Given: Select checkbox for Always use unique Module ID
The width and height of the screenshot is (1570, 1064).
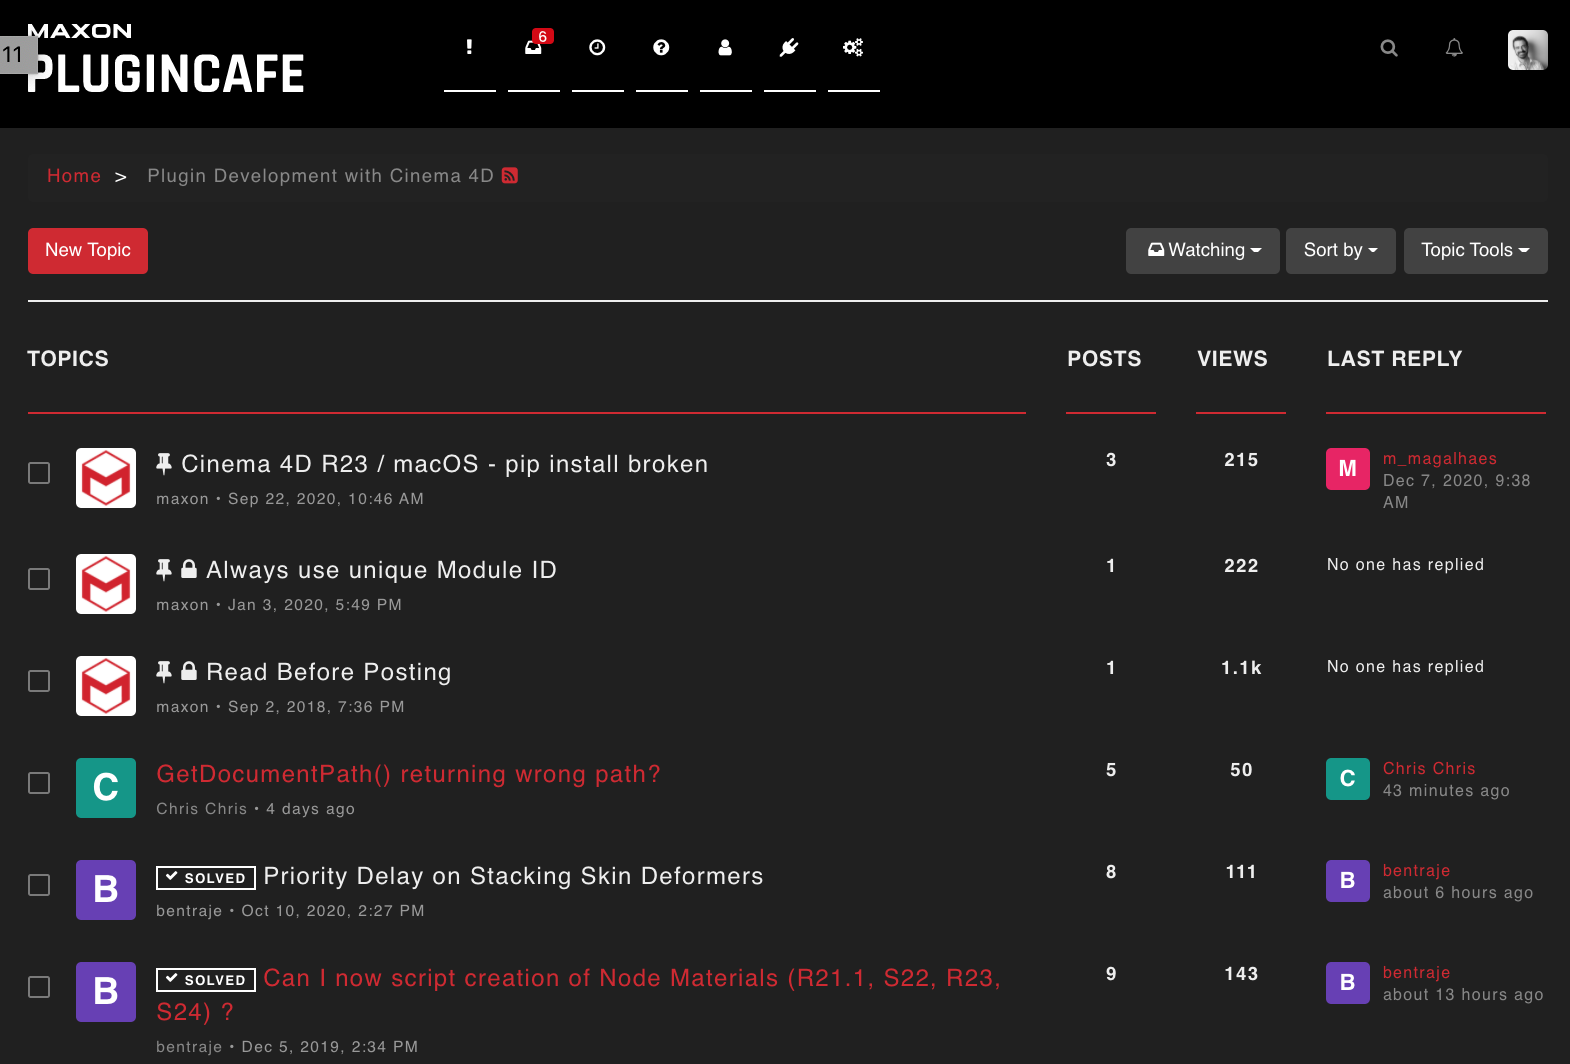Looking at the screenshot, I should point(39,579).
